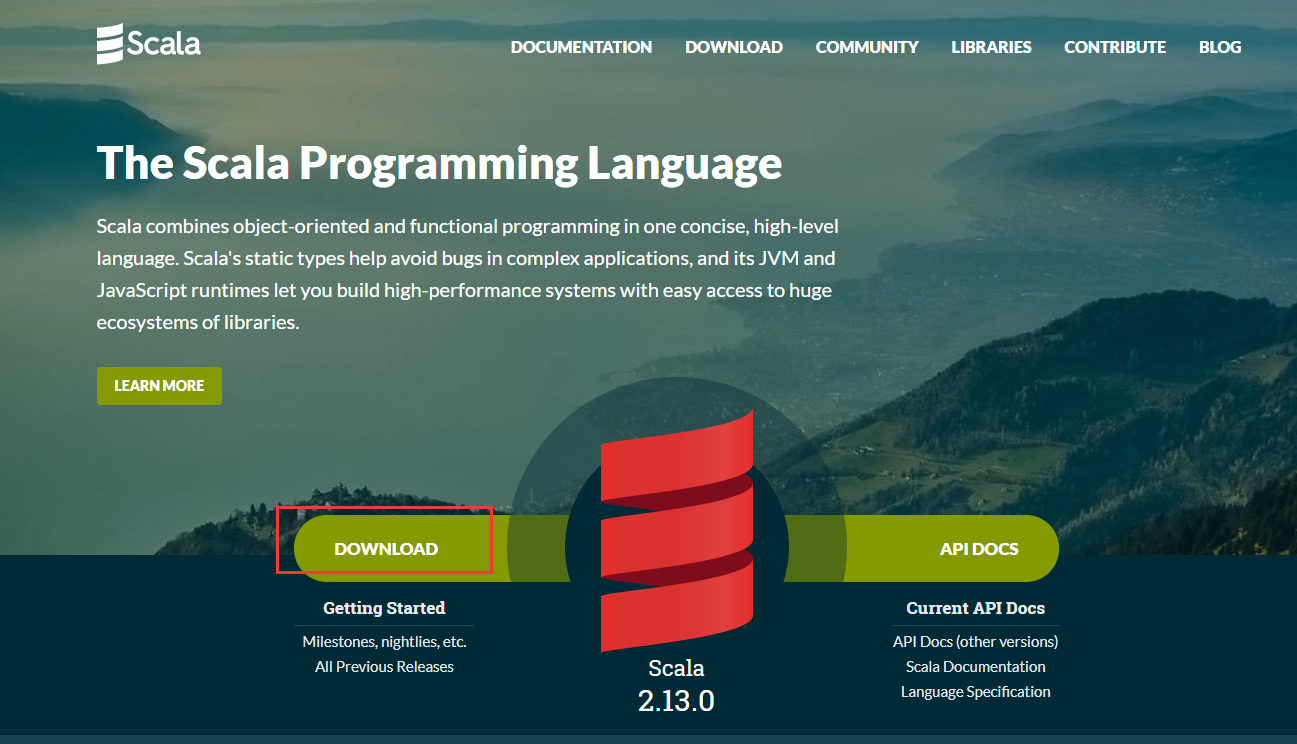Click the large red Scala spiral logo
Image resolution: width=1297 pixels, height=744 pixels.
tap(677, 530)
